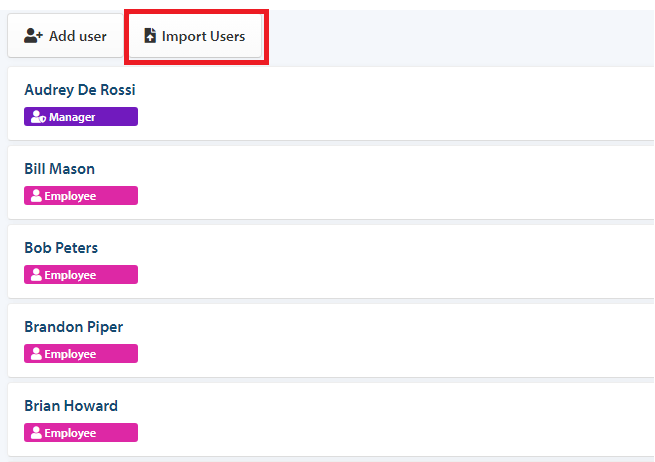Open Bob Peters' user entry

(x=331, y=261)
